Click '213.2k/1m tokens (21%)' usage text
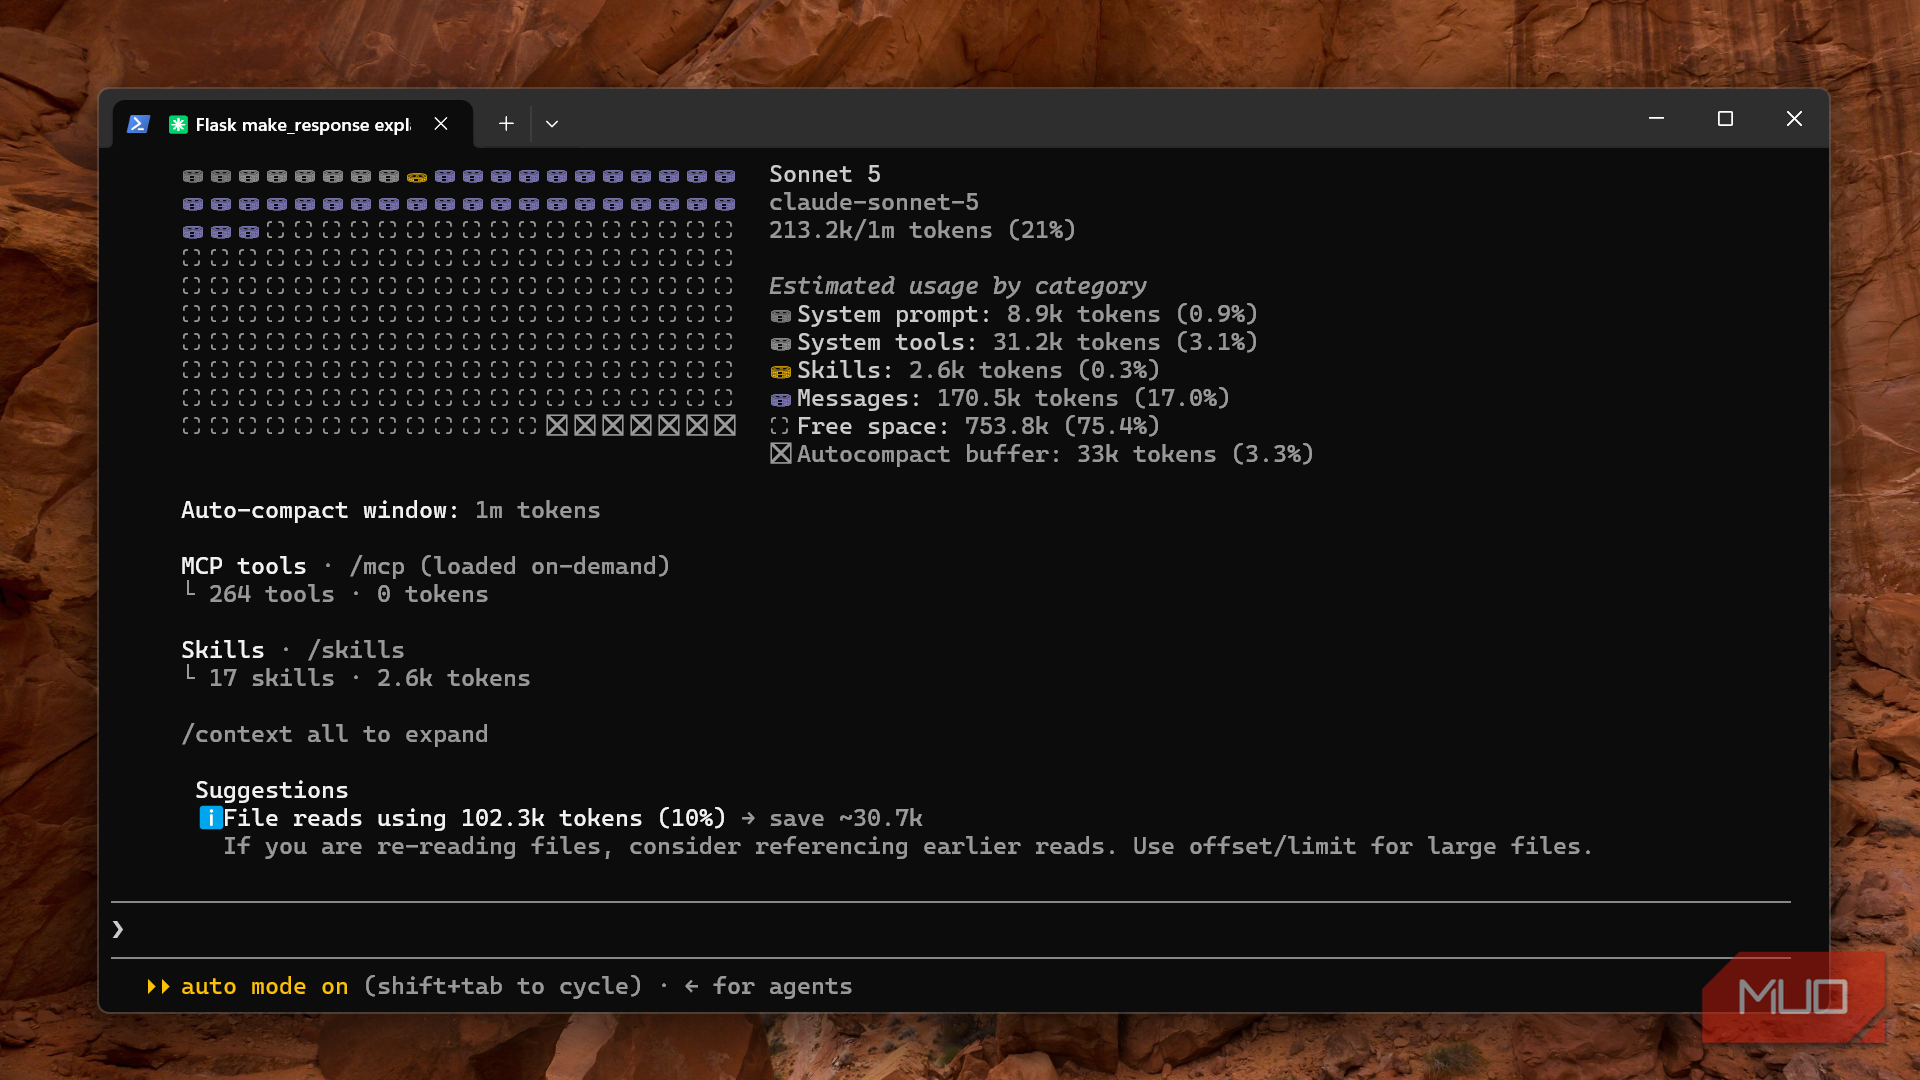The height and width of the screenshot is (1080, 1920). pos(922,230)
